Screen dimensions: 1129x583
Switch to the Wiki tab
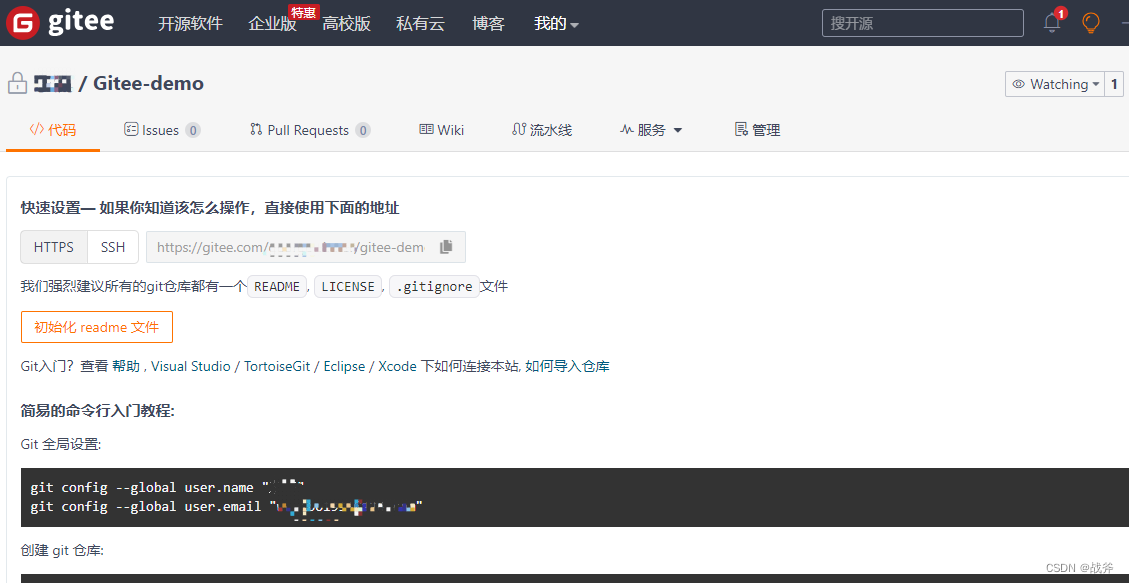(441, 130)
